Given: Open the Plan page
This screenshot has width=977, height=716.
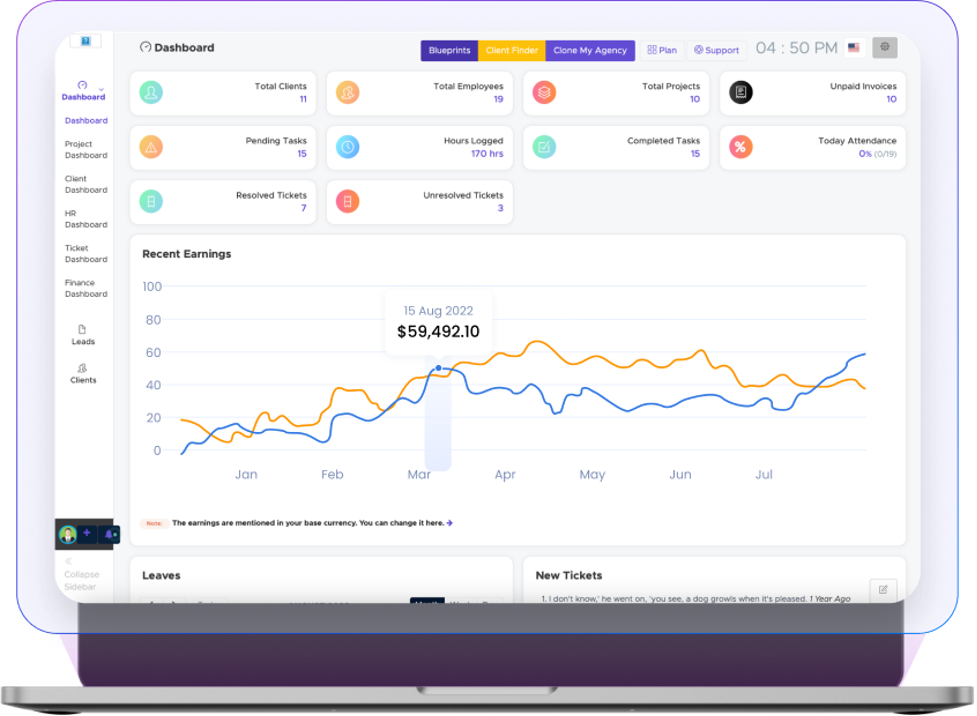Looking at the screenshot, I should tap(662, 50).
